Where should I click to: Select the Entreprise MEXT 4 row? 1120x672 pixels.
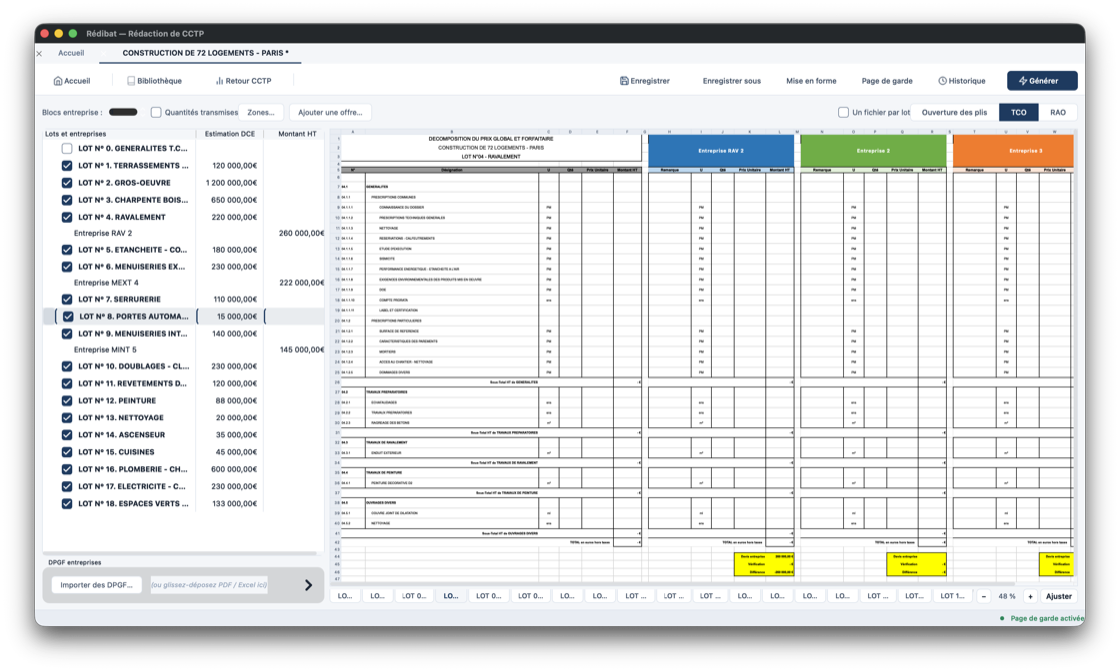click(184, 283)
